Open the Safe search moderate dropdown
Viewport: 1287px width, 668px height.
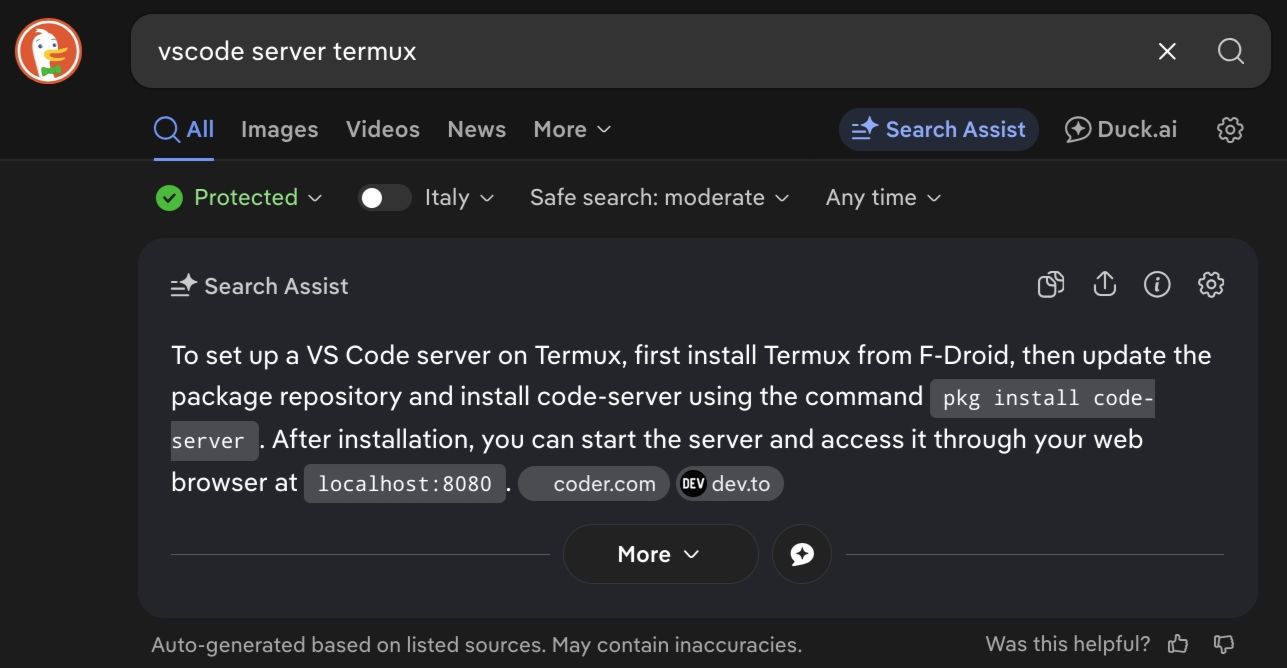(659, 197)
